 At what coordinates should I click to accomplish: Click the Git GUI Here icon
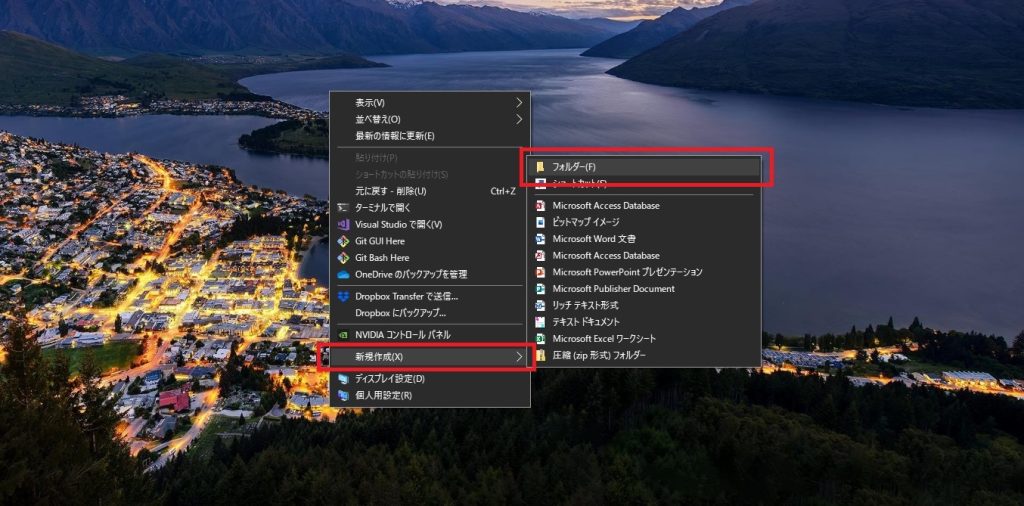tap(343, 241)
